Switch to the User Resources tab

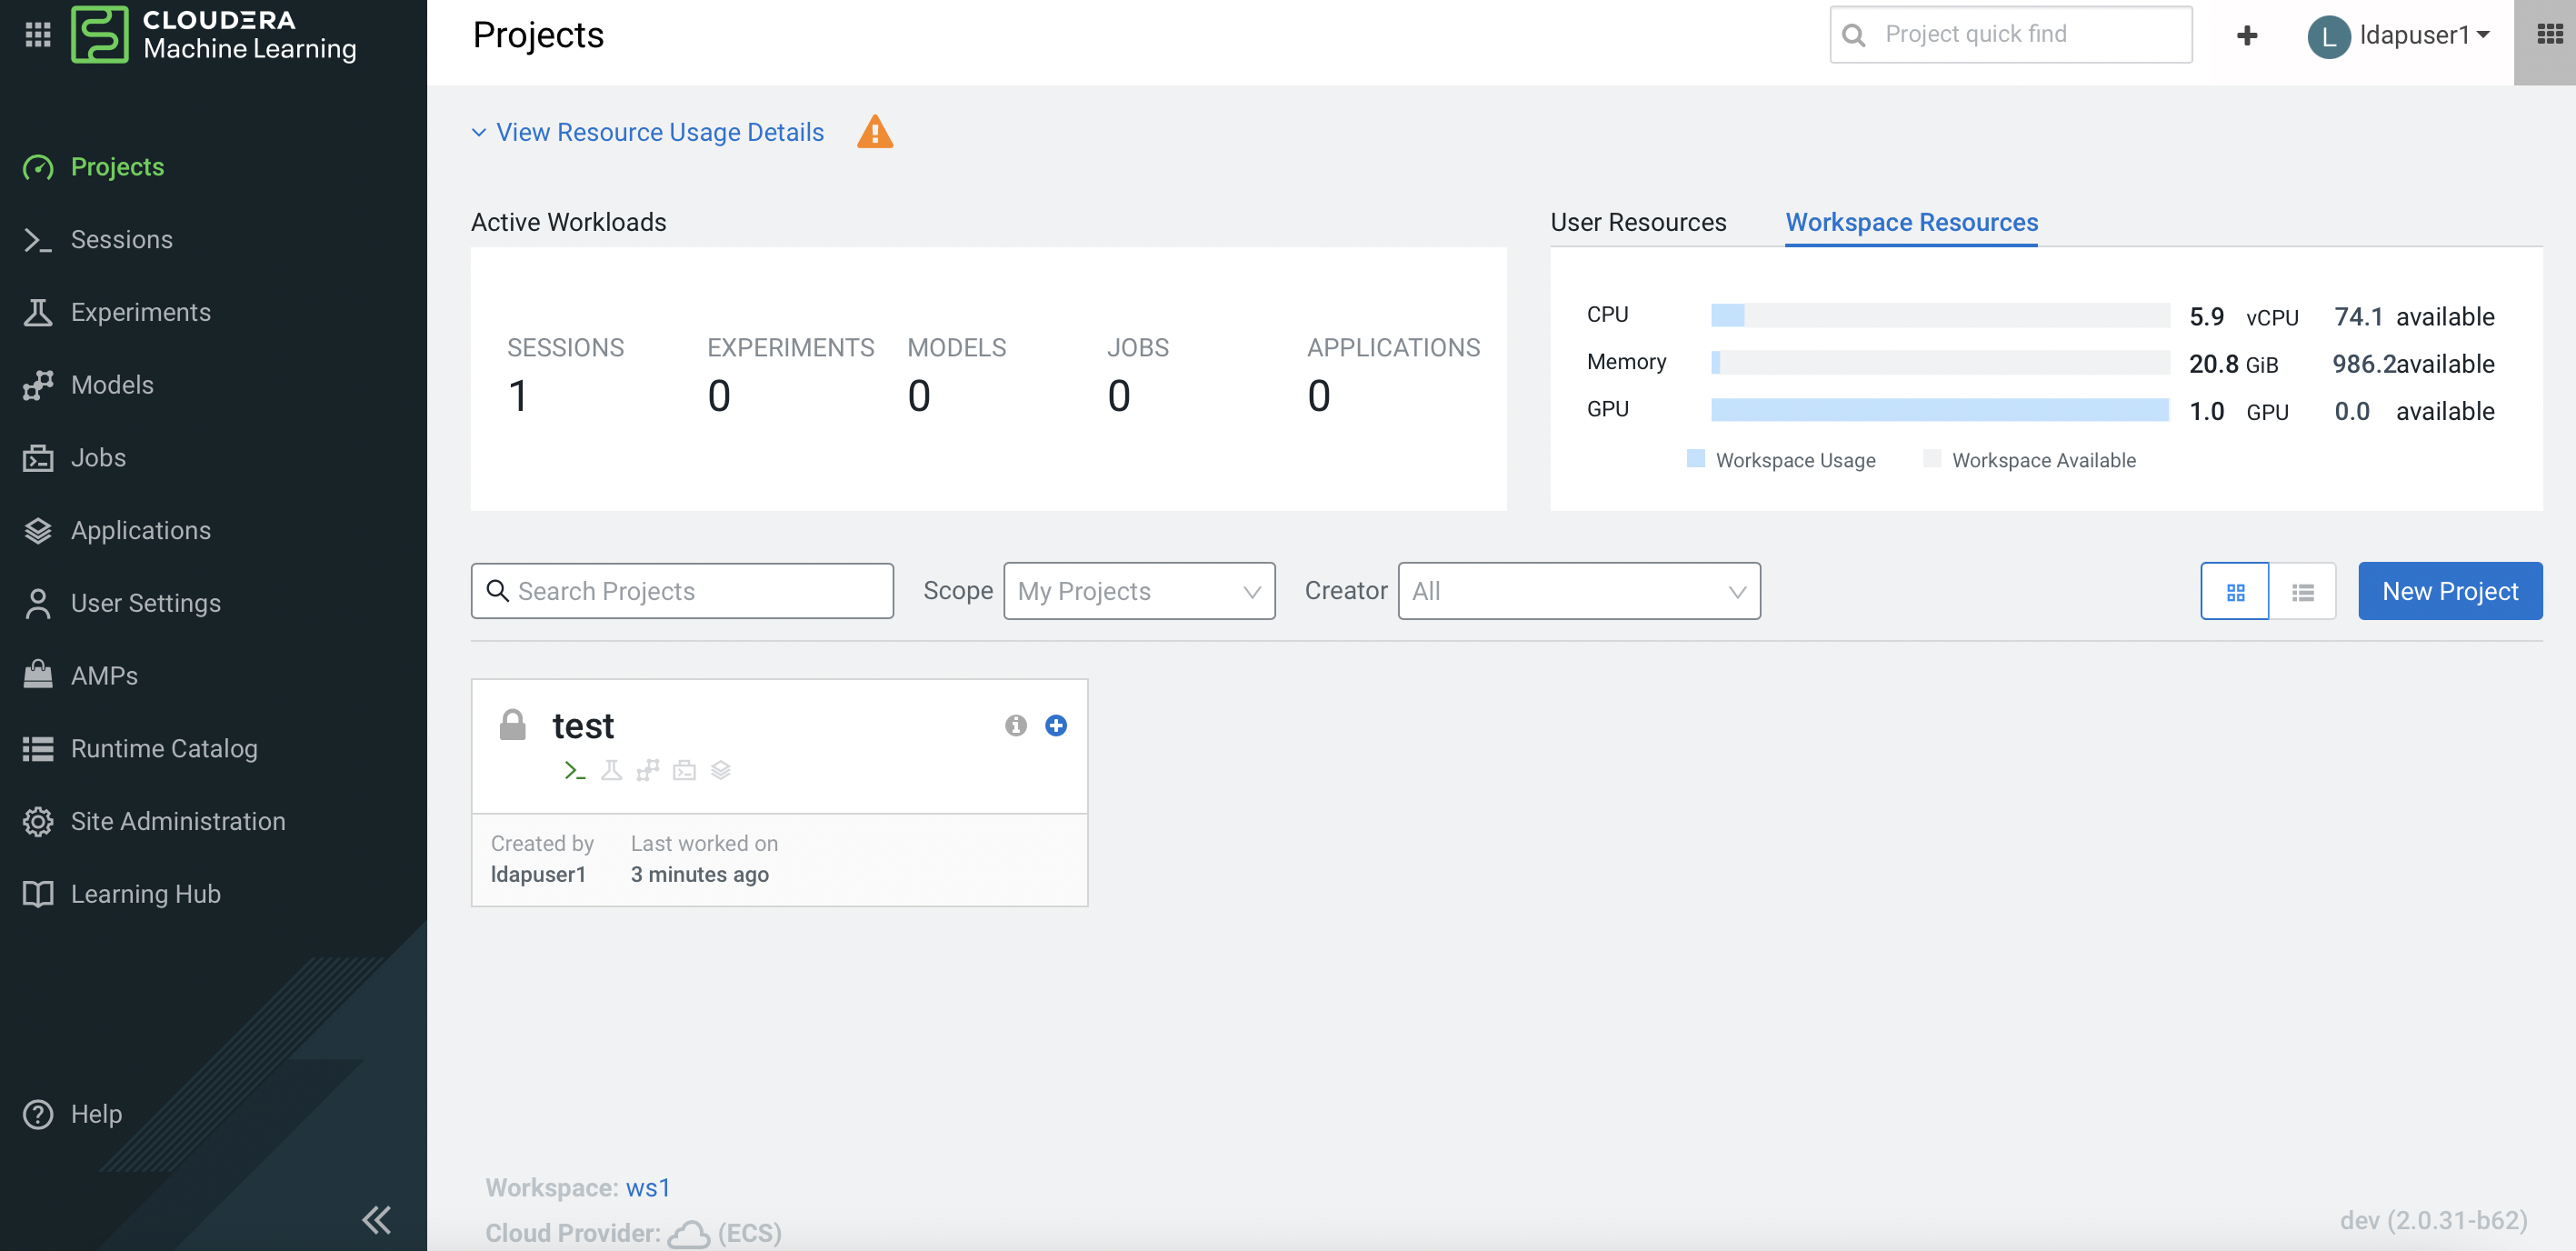coord(1637,222)
